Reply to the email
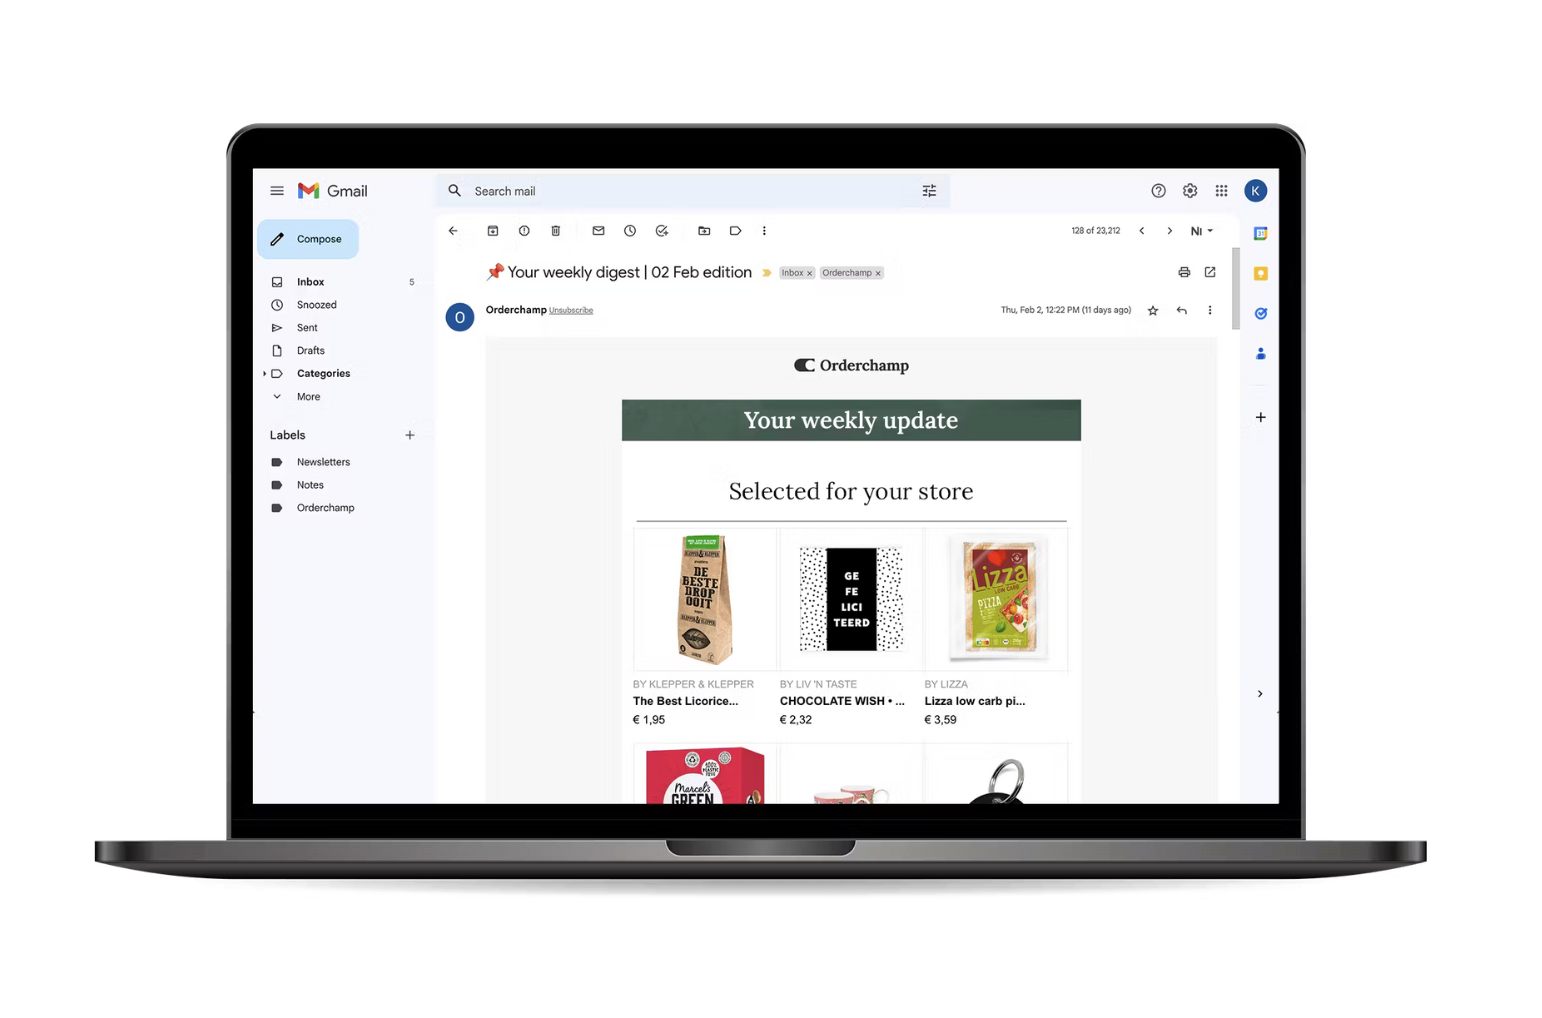 pyautogui.click(x=1182, y=311)
